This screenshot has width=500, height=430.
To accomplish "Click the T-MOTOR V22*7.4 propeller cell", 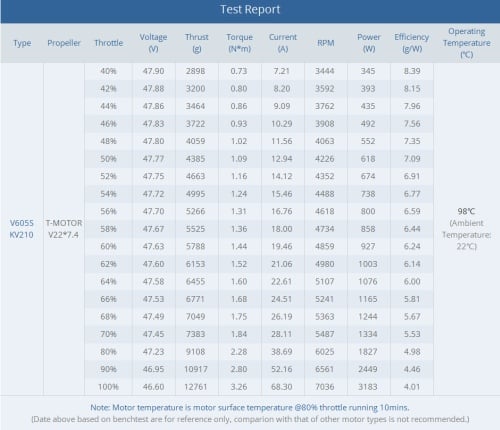I will click(64, 229).
